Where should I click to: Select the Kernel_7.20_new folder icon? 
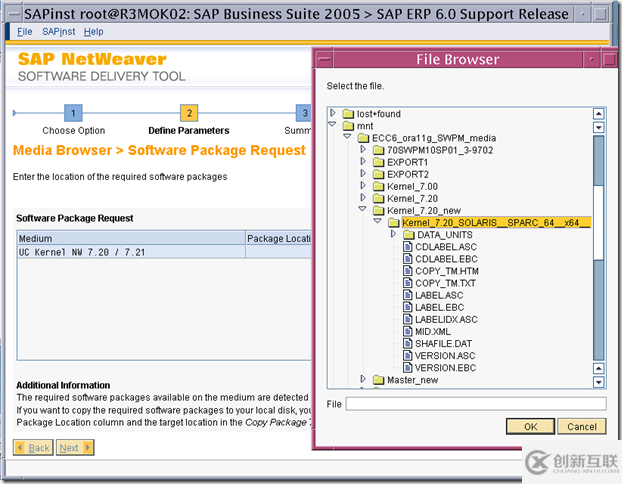tap(379, 211)
